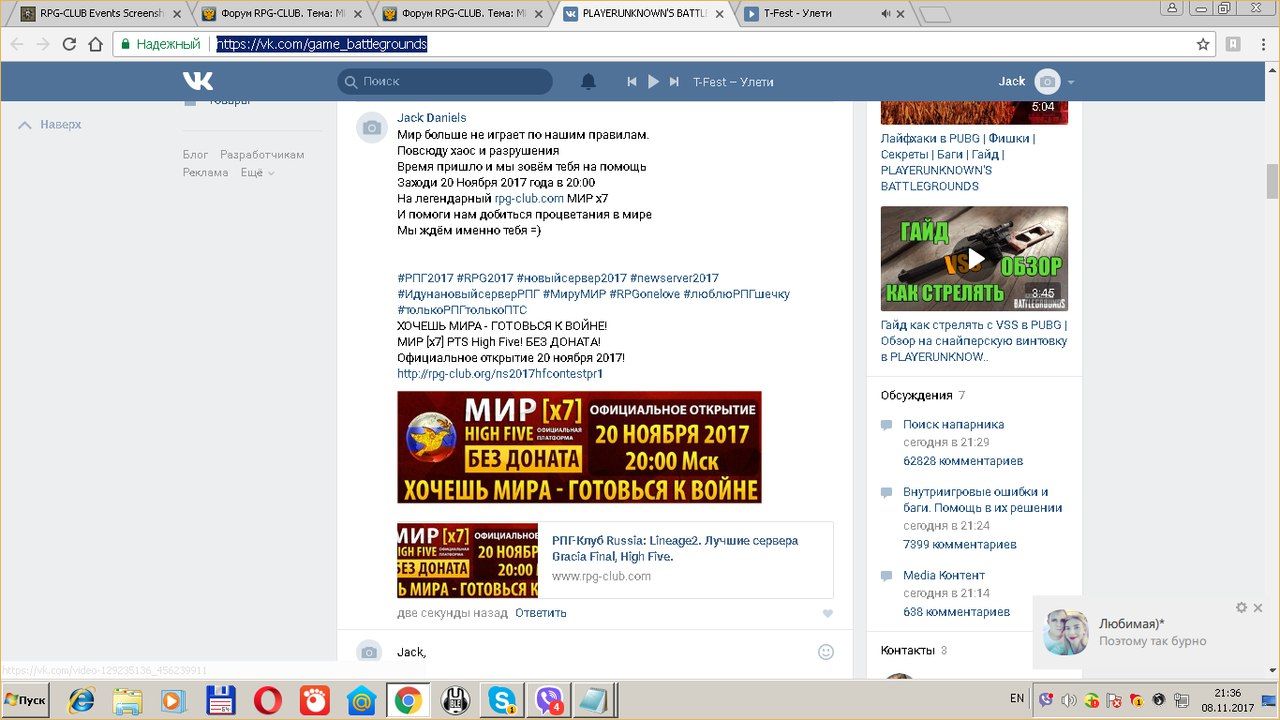This screenshot has height=720, width=1280.
Task: Click the EN language indicator
Action: 1017,699
